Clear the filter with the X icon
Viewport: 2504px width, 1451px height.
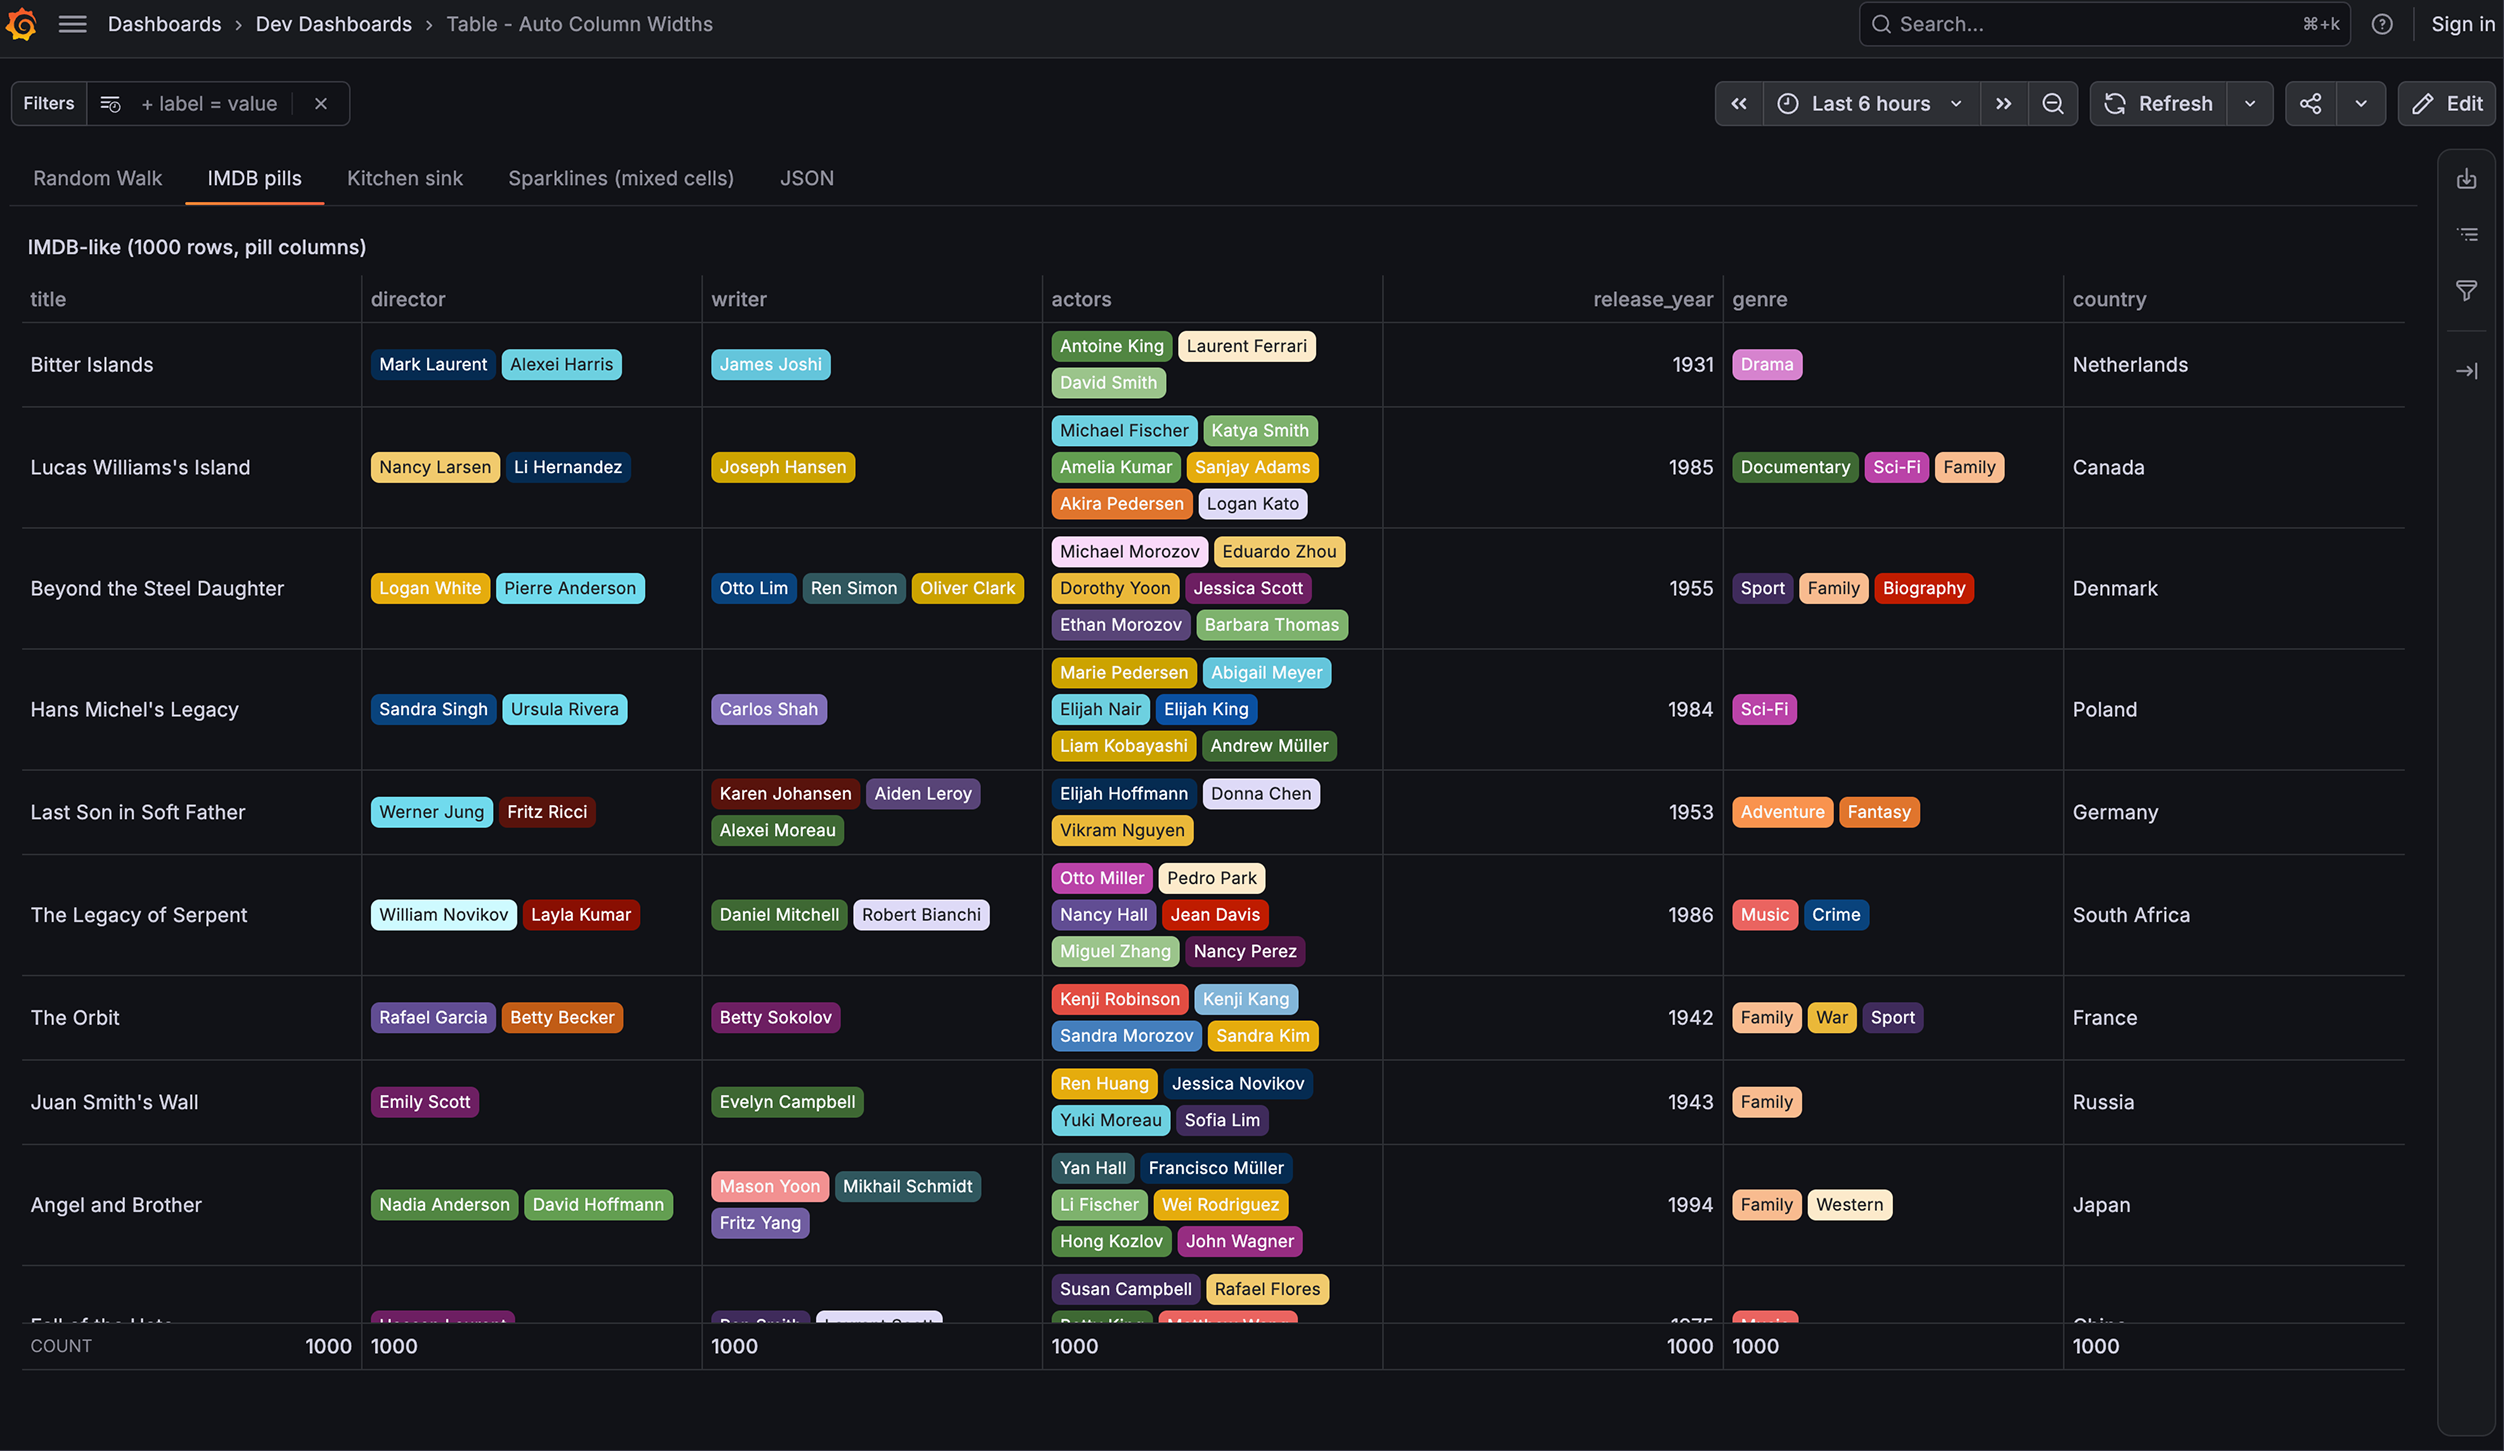[321, 104]
